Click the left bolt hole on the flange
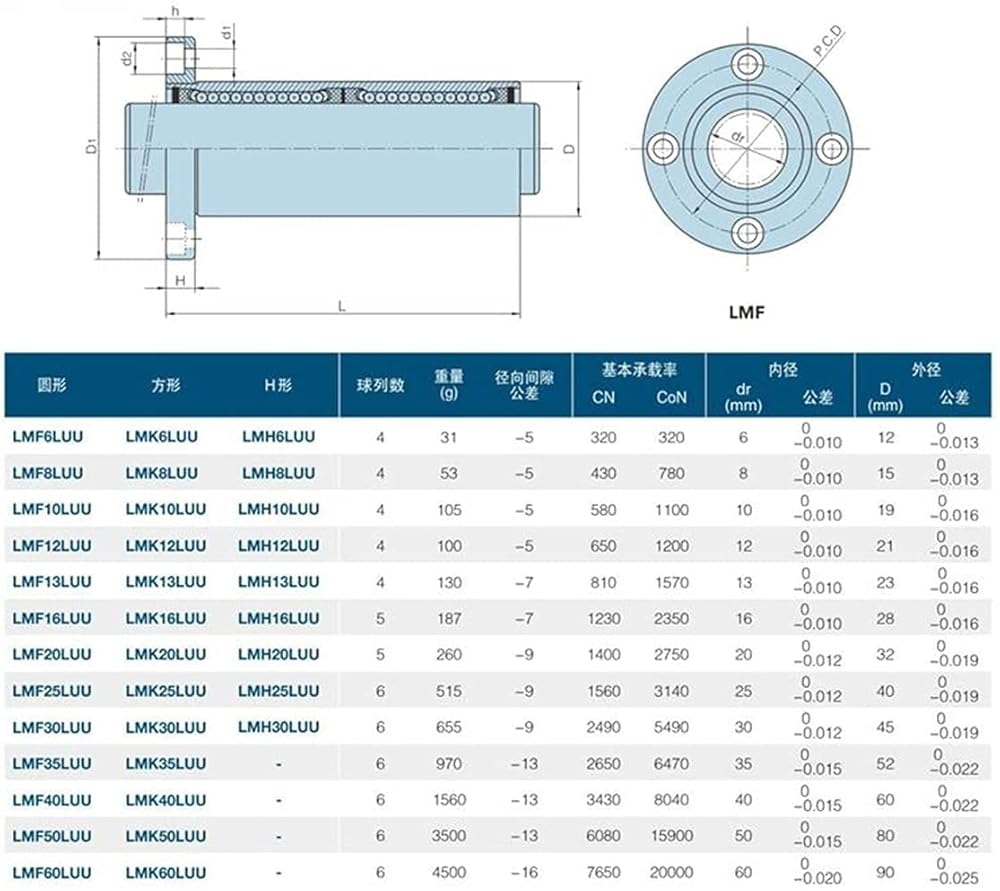Image resolution: width=1000 pixels, height=891 pixels. click(662, 148)
